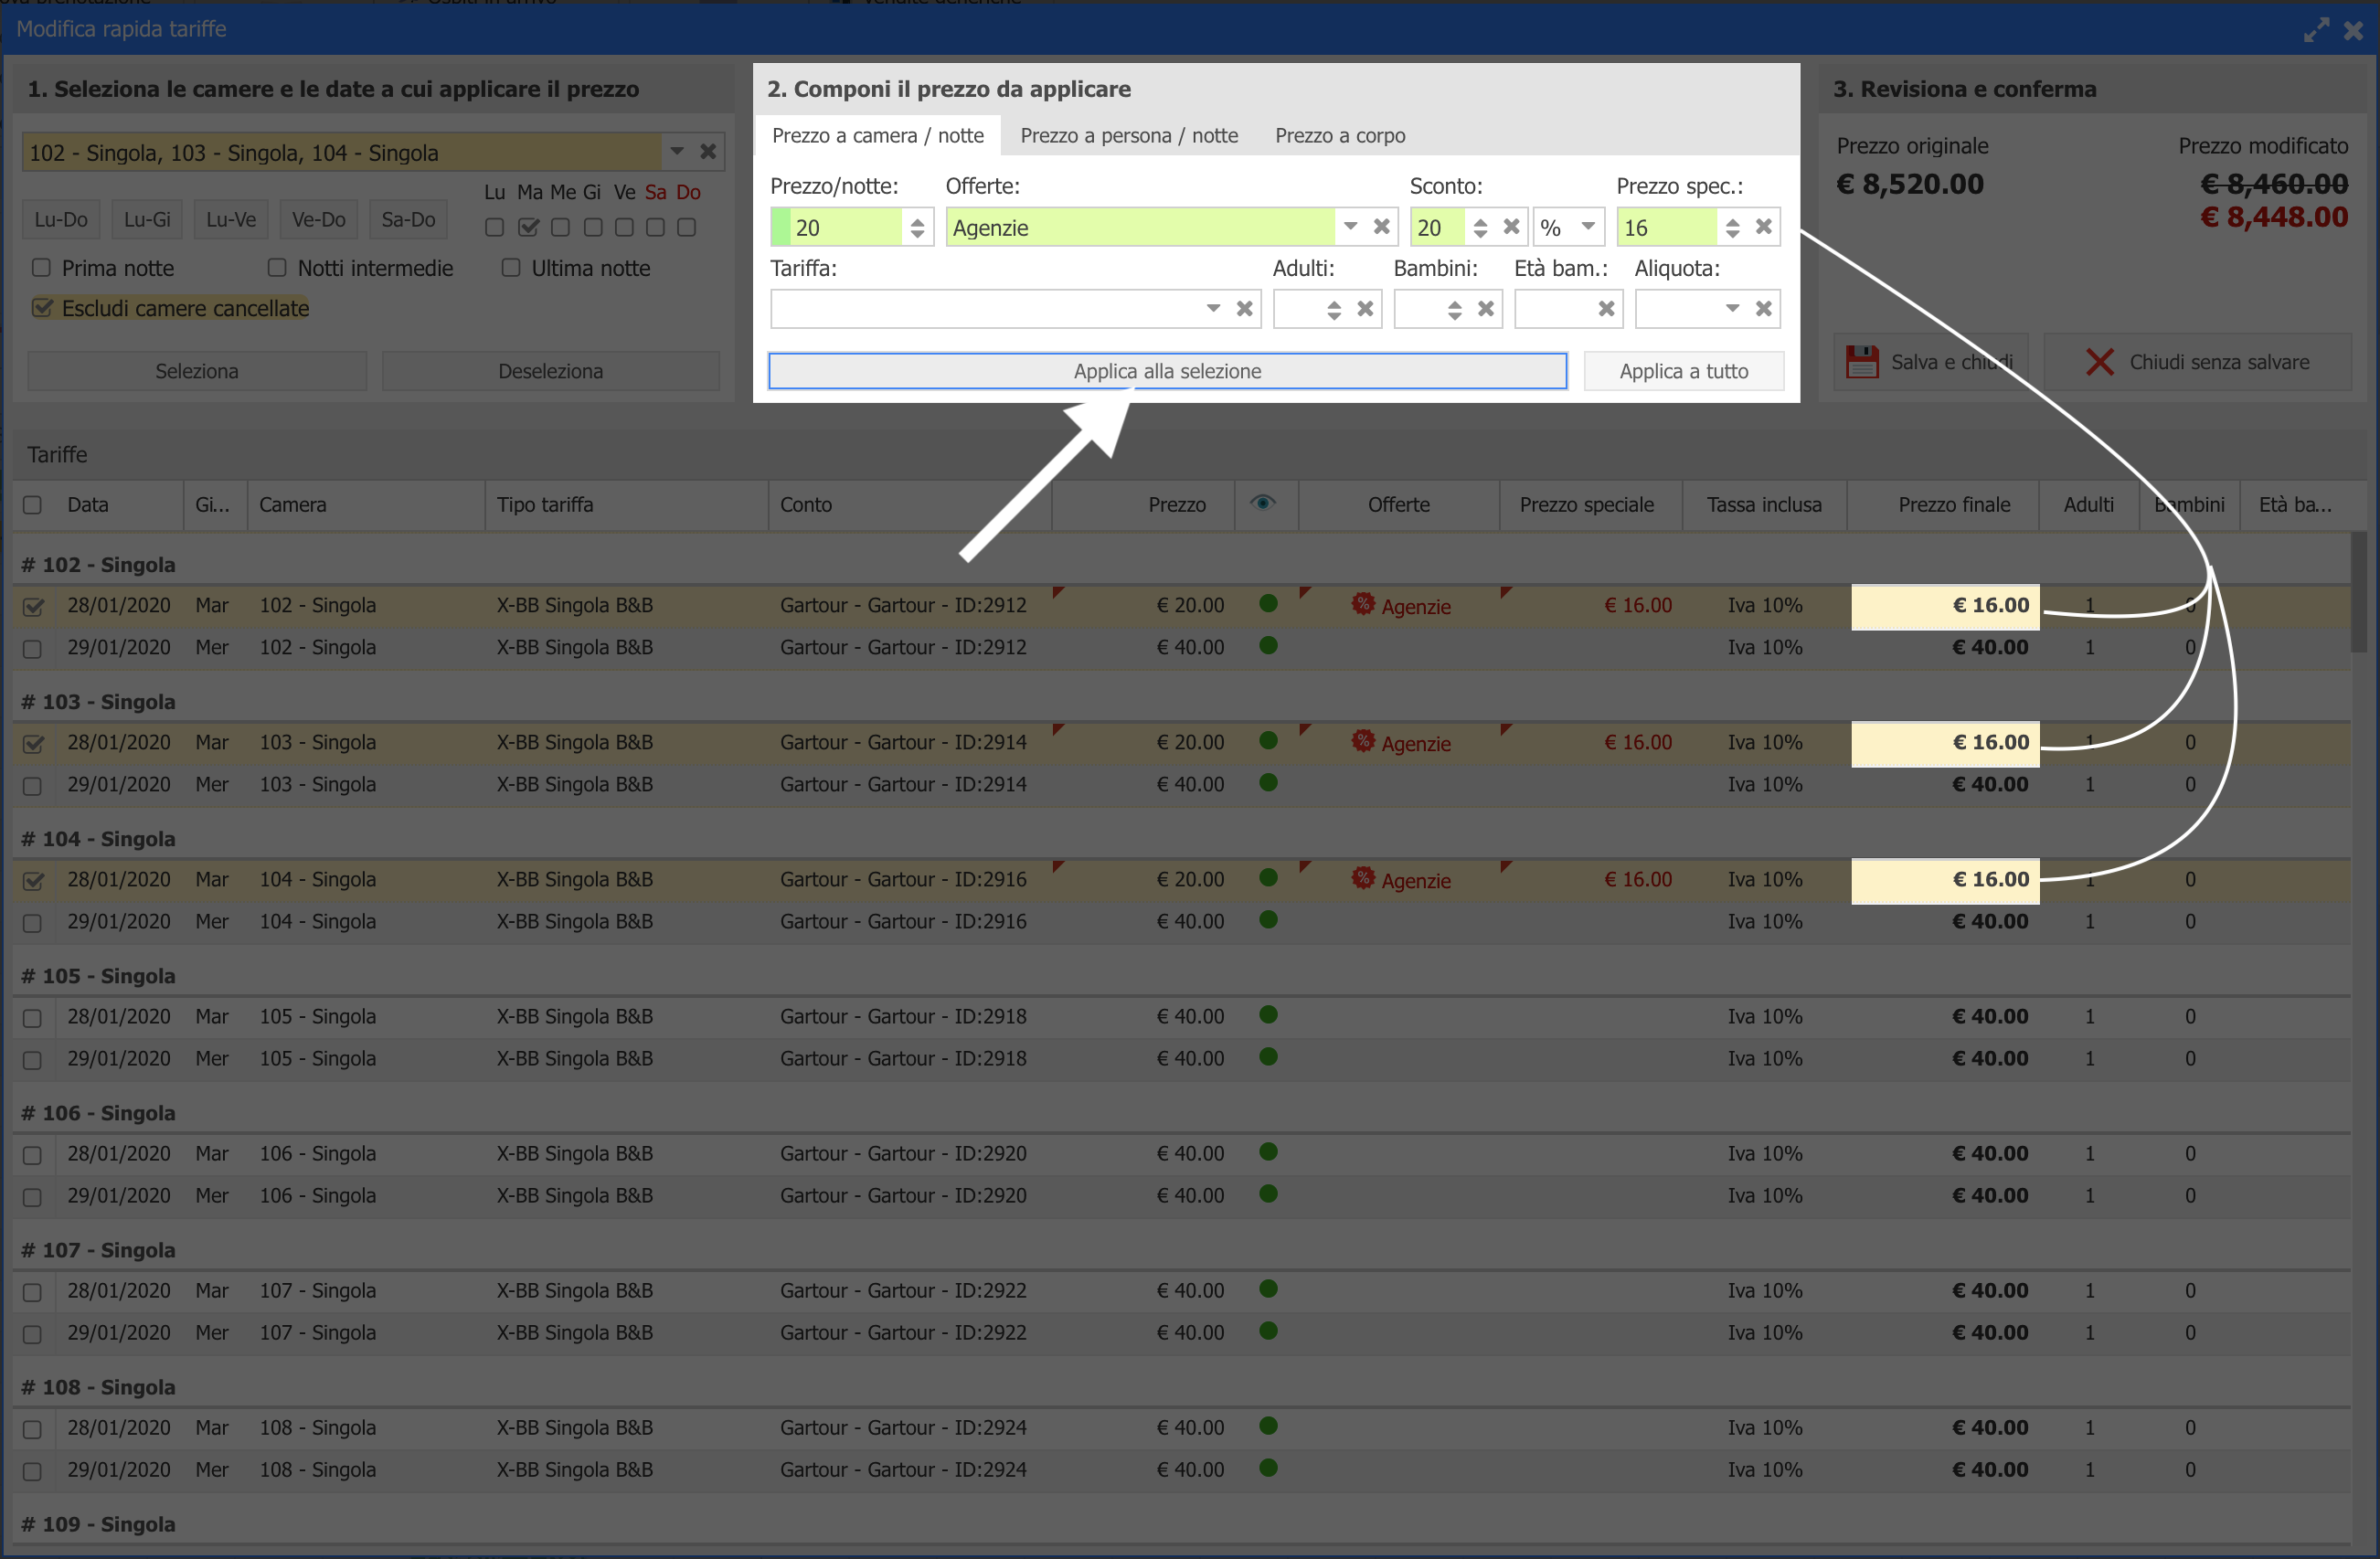Click the eye icon column header
The height and width of the screenshot is (1559, 2380).
(1263, 503)
